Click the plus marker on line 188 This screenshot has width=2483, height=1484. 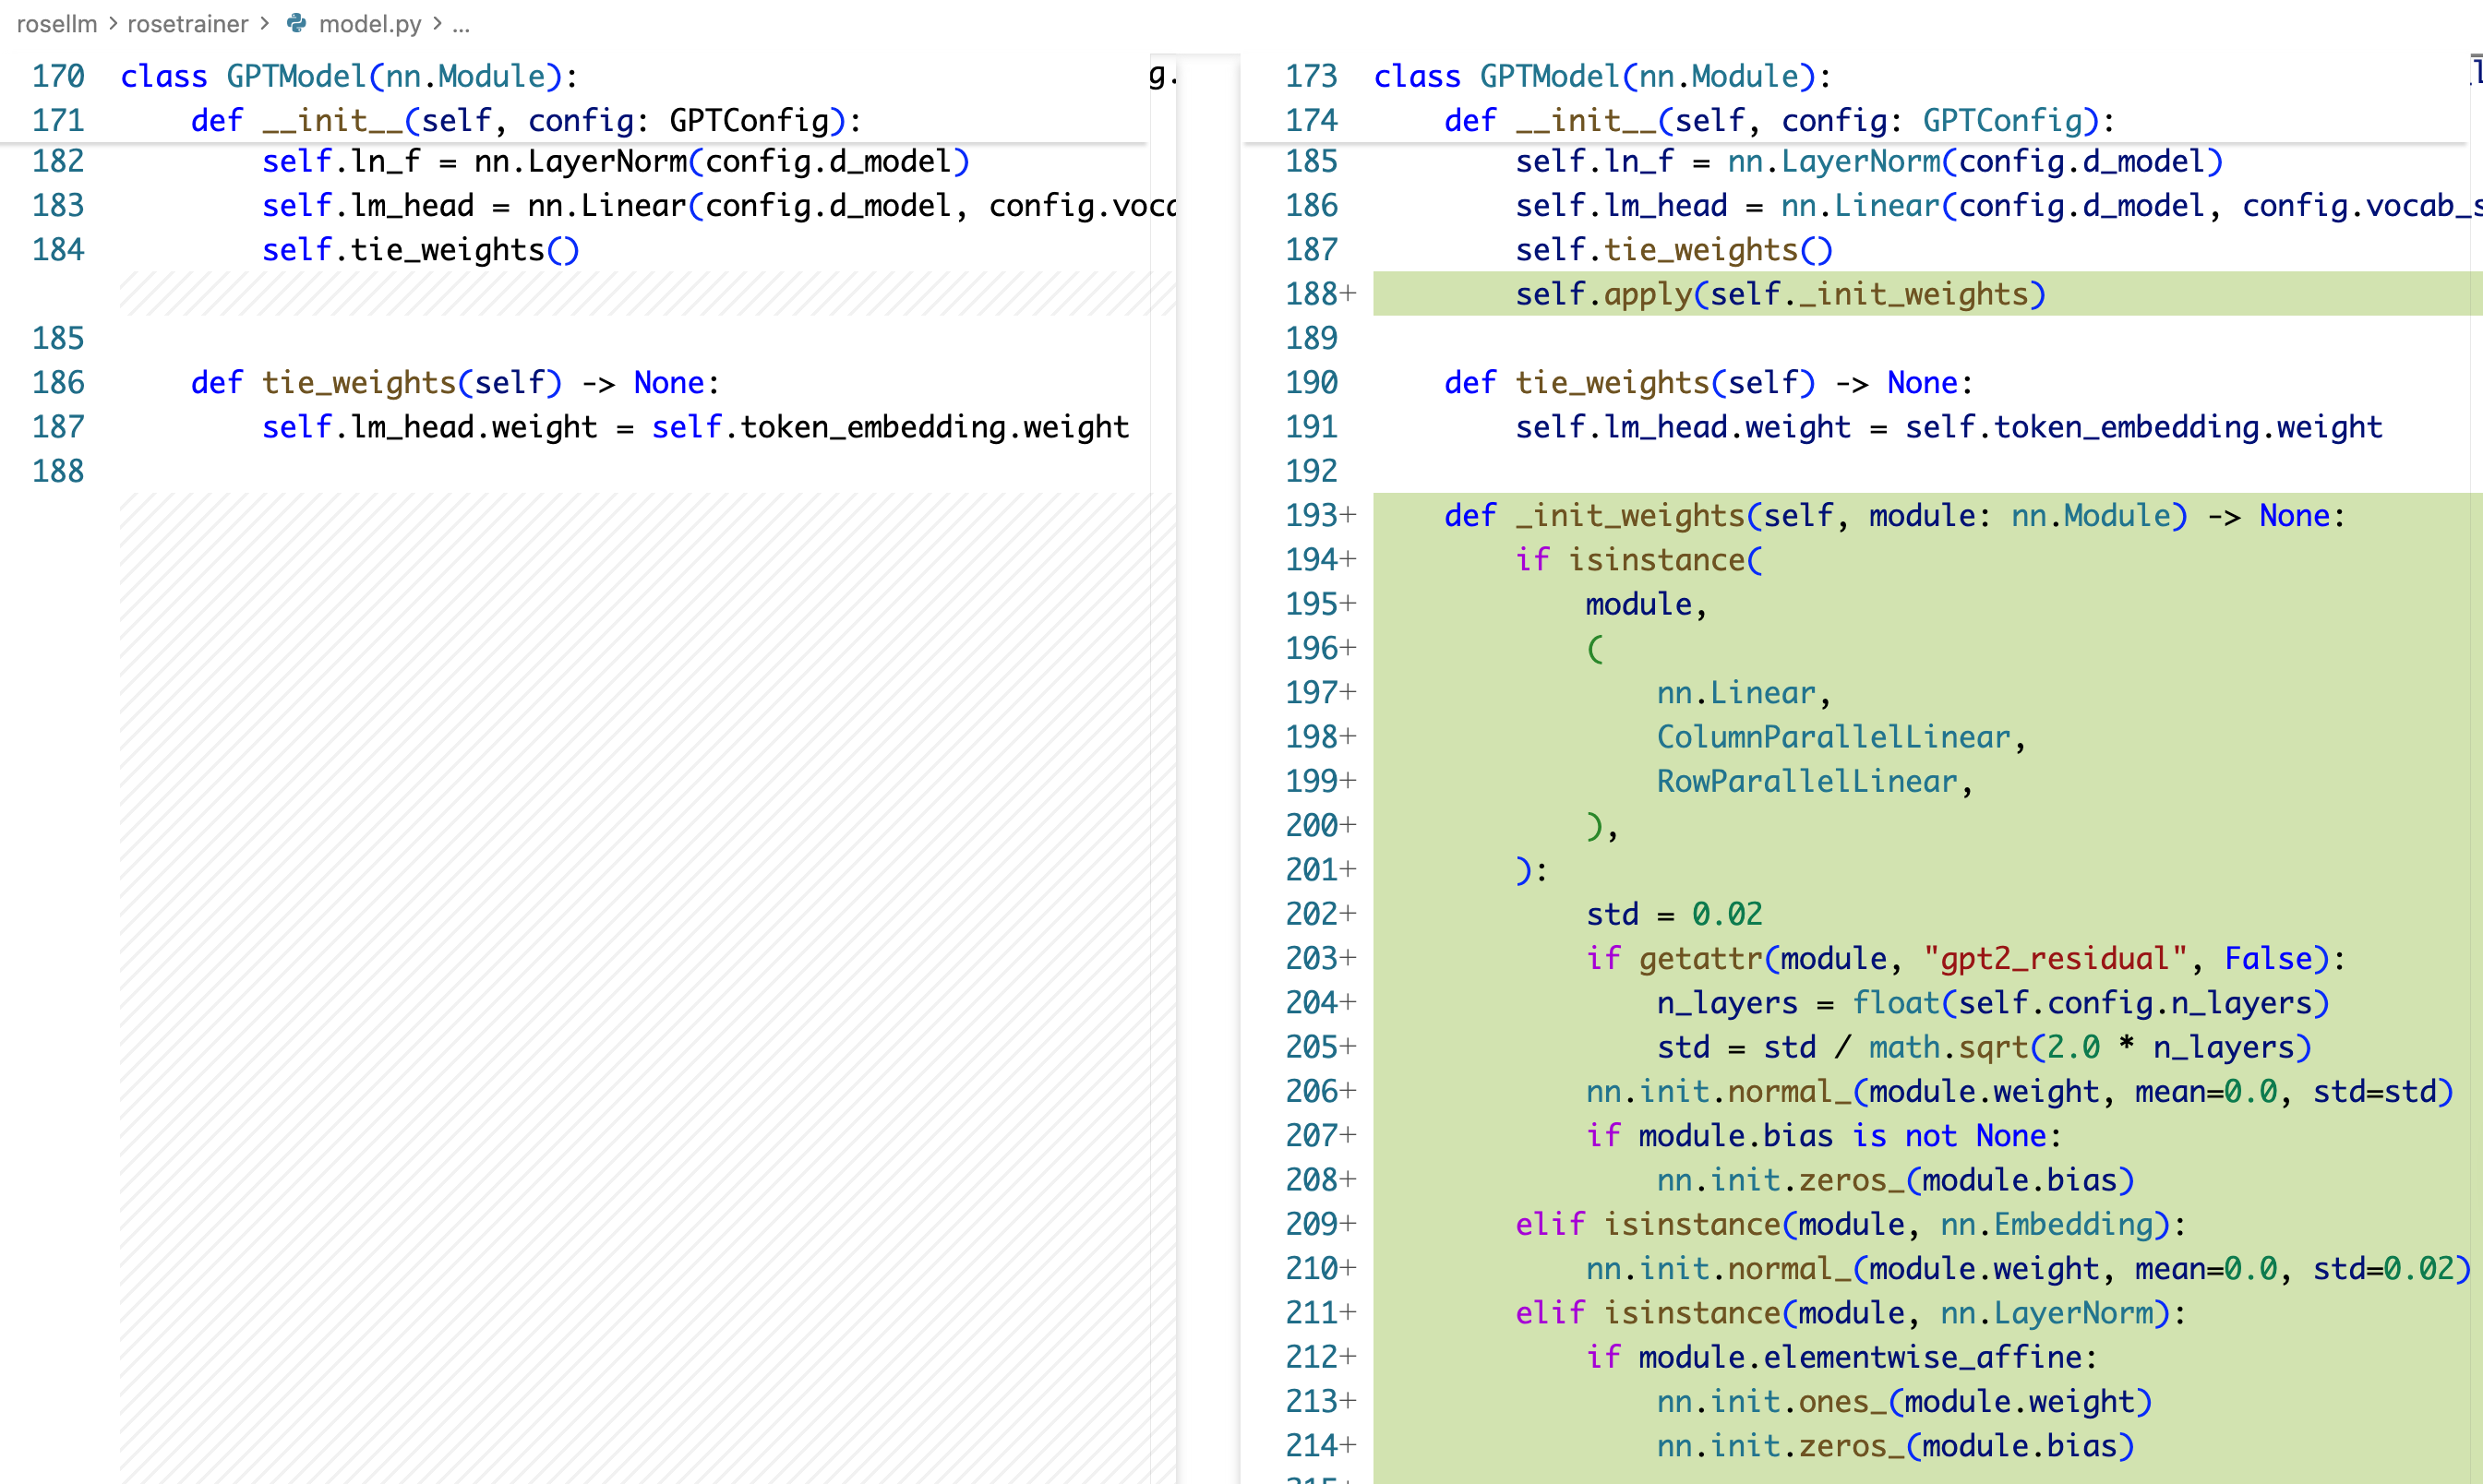pos(1349,294)
